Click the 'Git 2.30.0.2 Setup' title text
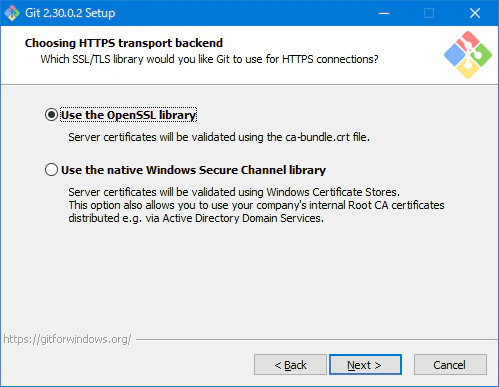Screen dimensions: 499x387 (x=70, y=13)
